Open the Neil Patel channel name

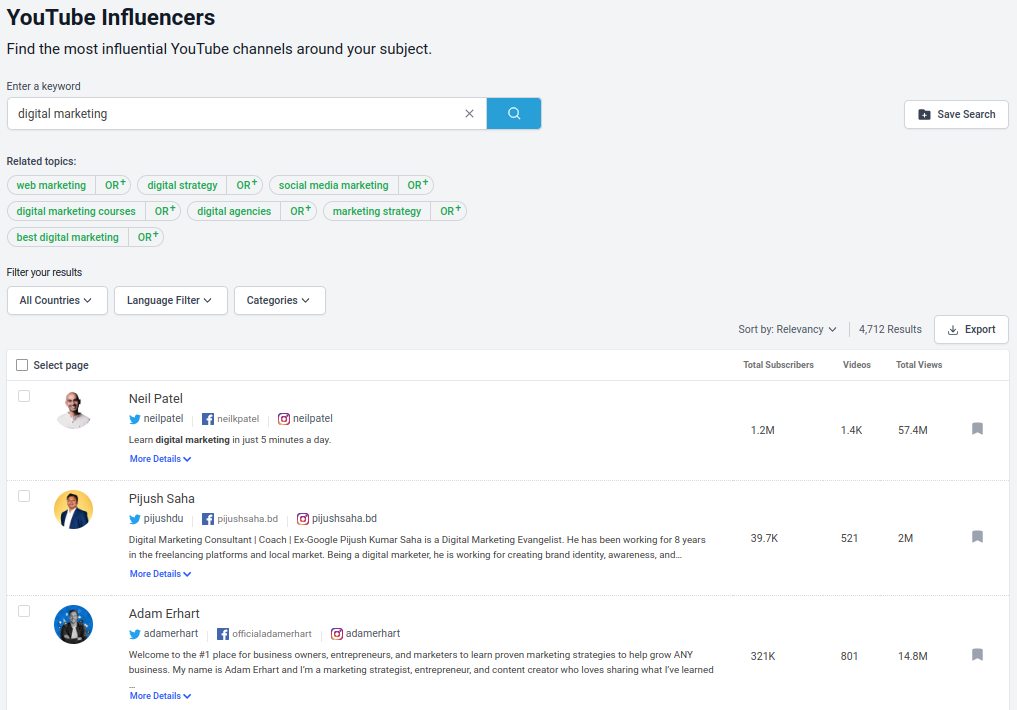tap(156, 398)
